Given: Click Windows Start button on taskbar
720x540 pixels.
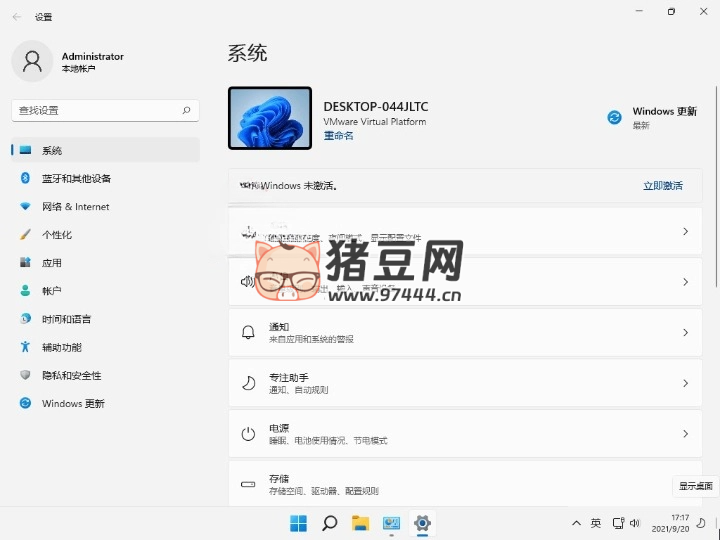Looking at the screenshot, I should [298, 523].
